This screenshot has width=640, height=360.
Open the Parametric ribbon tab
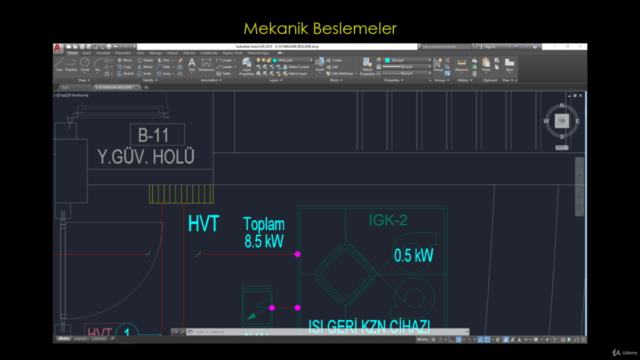tap(123, 53)
